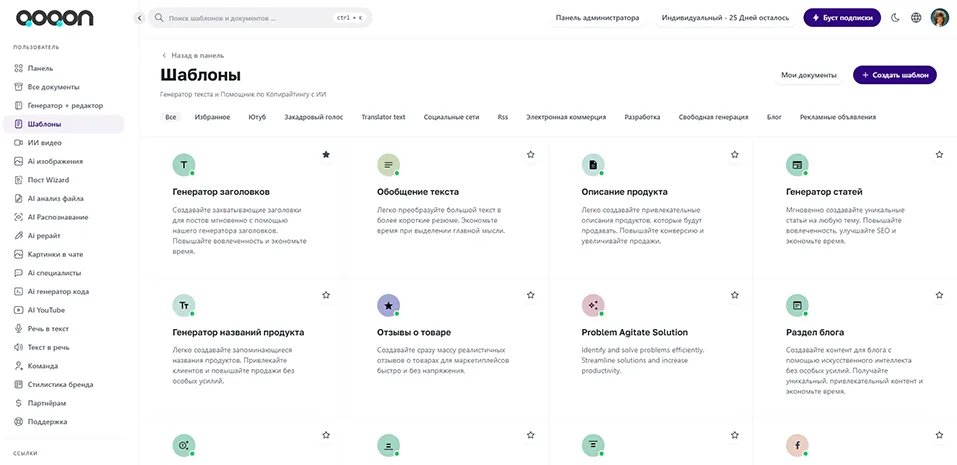This screenshot has height=465, width=957.
Task: Click the Создать шаблон button
Action: coord(894,75)
